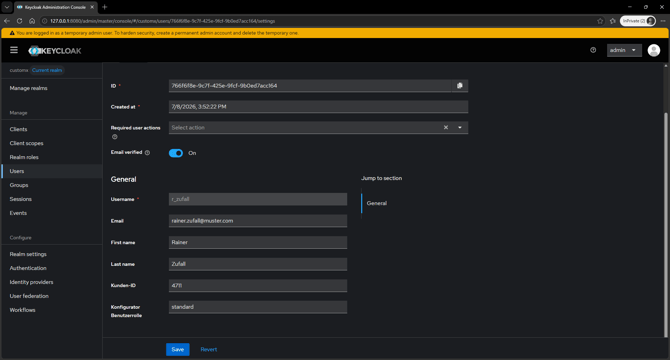Open the tab search dropdown arrow
This screenshot has width=670, height=360.
click(x=7, y=7)
